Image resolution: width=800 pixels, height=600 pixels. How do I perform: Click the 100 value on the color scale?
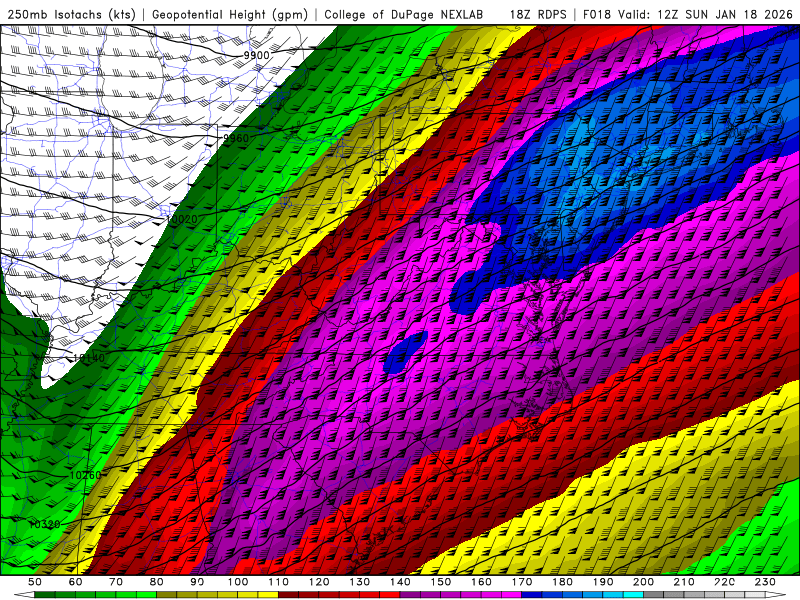click(238, 582)
